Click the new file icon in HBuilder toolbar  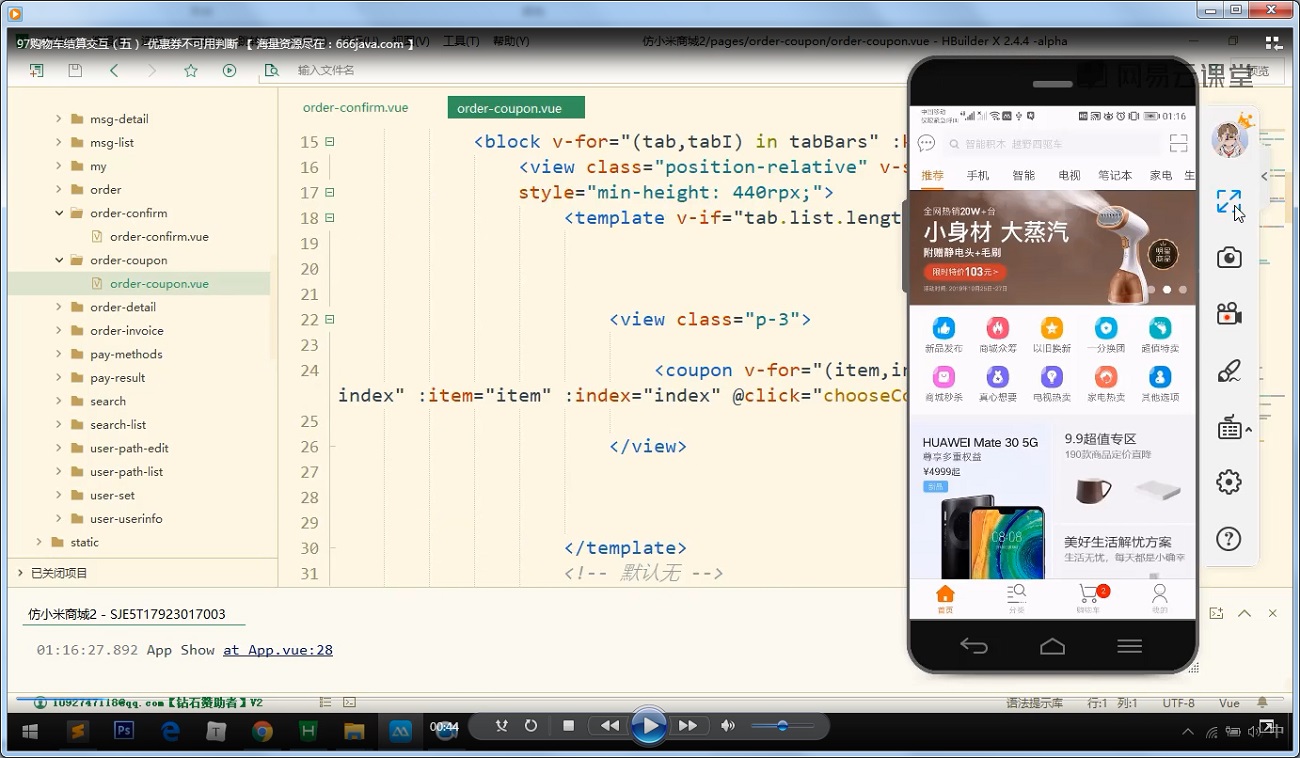tap(37, 71)
